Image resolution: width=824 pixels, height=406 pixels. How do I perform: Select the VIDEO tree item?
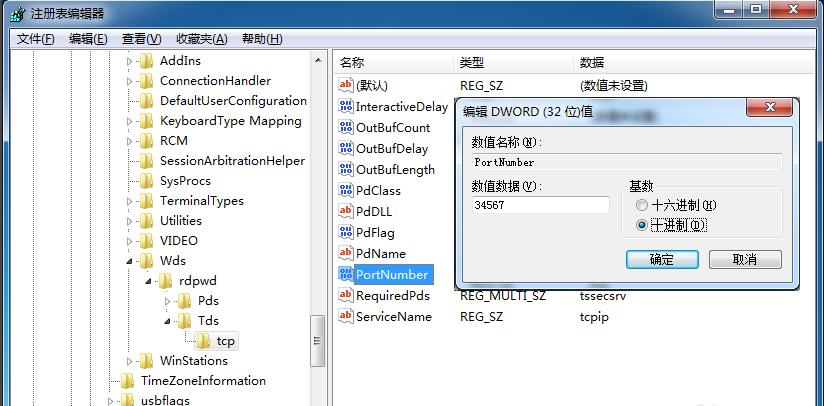(x=179, y=241)
